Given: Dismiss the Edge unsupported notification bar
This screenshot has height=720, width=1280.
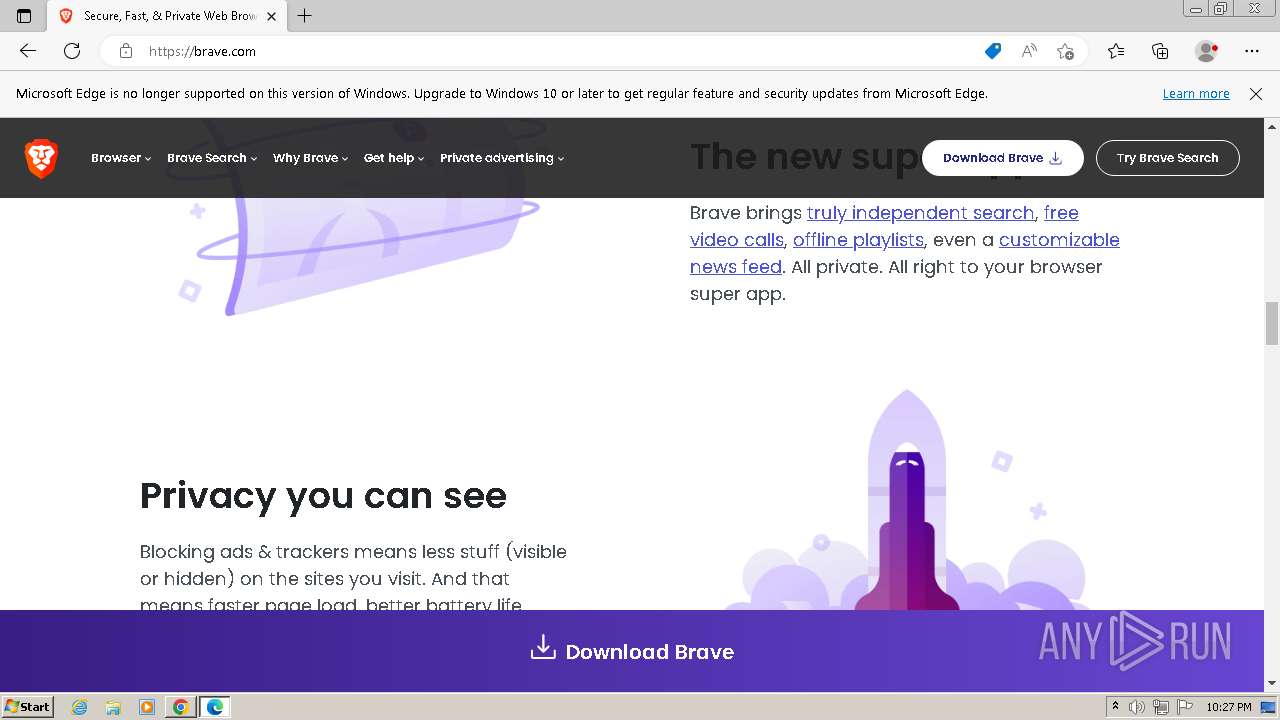Looking at the screenshot, I should 1256,94.
